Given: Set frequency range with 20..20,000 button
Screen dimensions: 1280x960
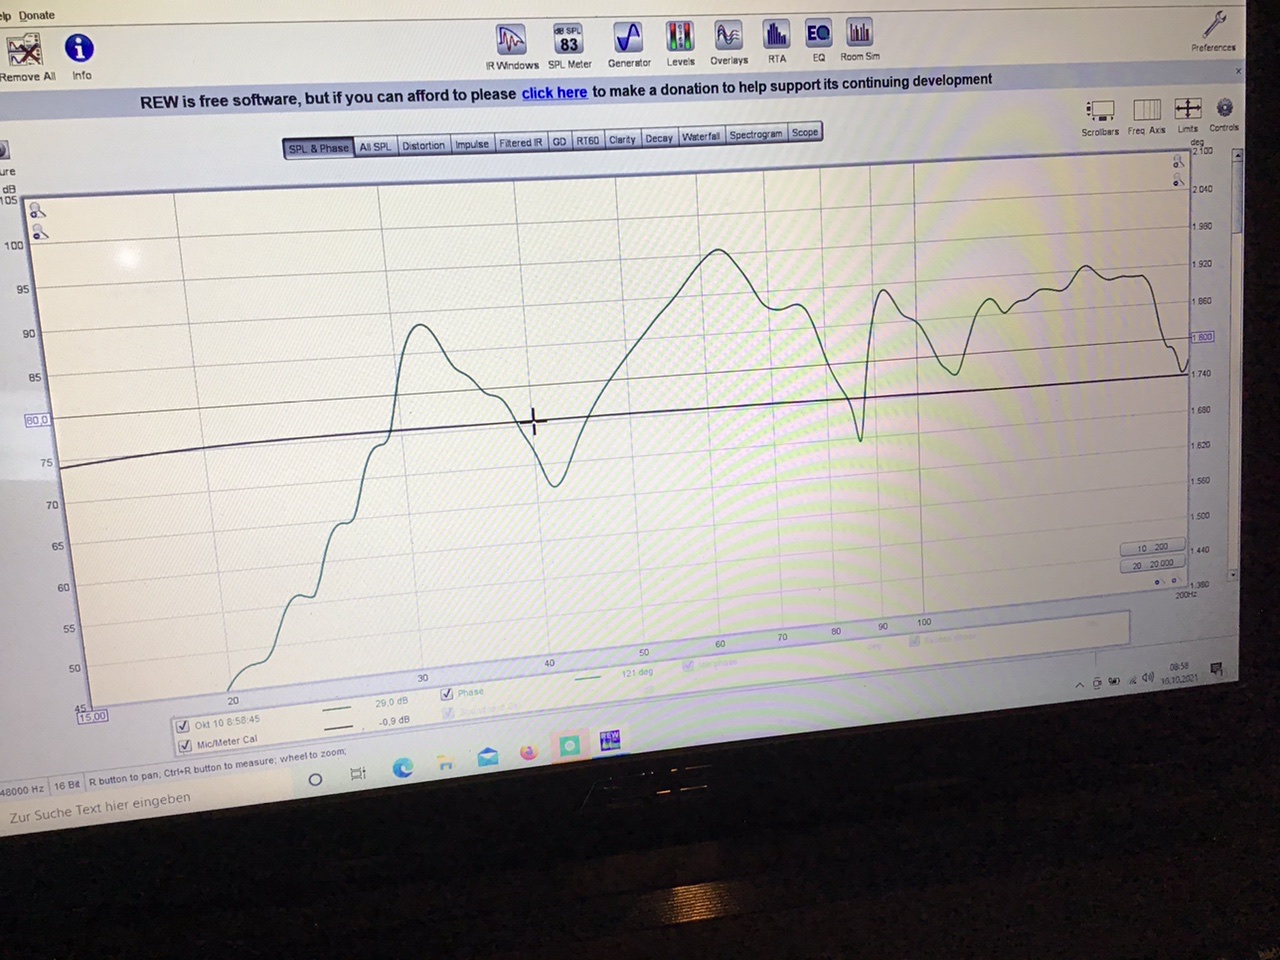Looking at the screenshot, I should [1152, 565].
